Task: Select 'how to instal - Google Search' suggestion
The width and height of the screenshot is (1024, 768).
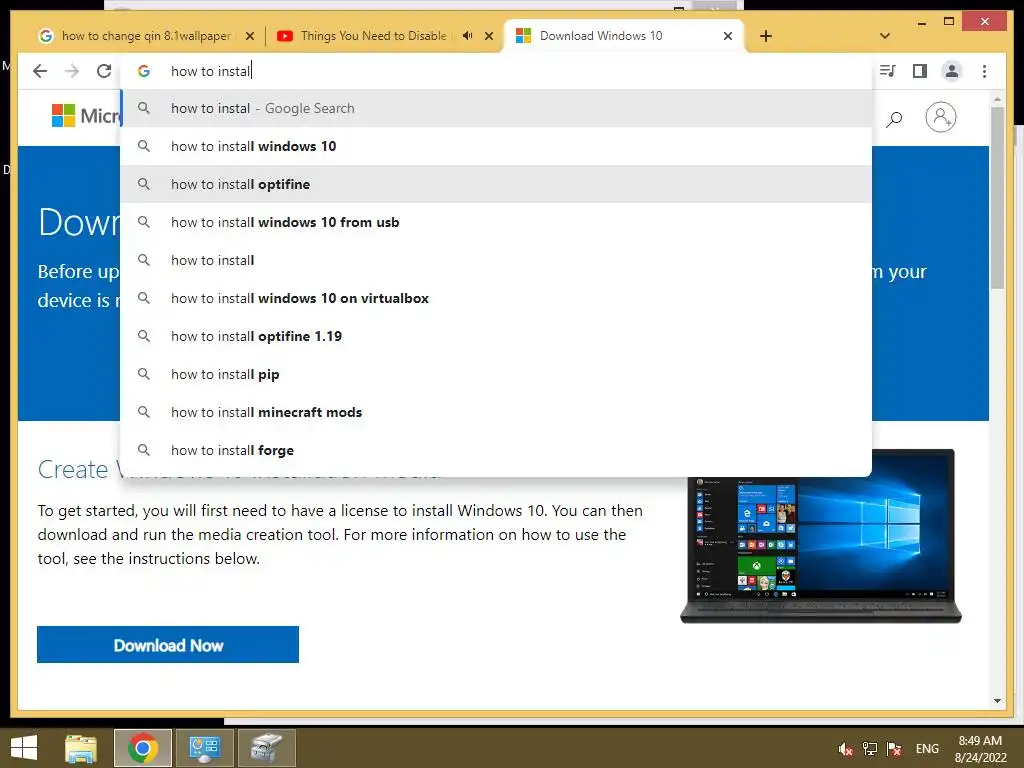Action: [496, 108]
